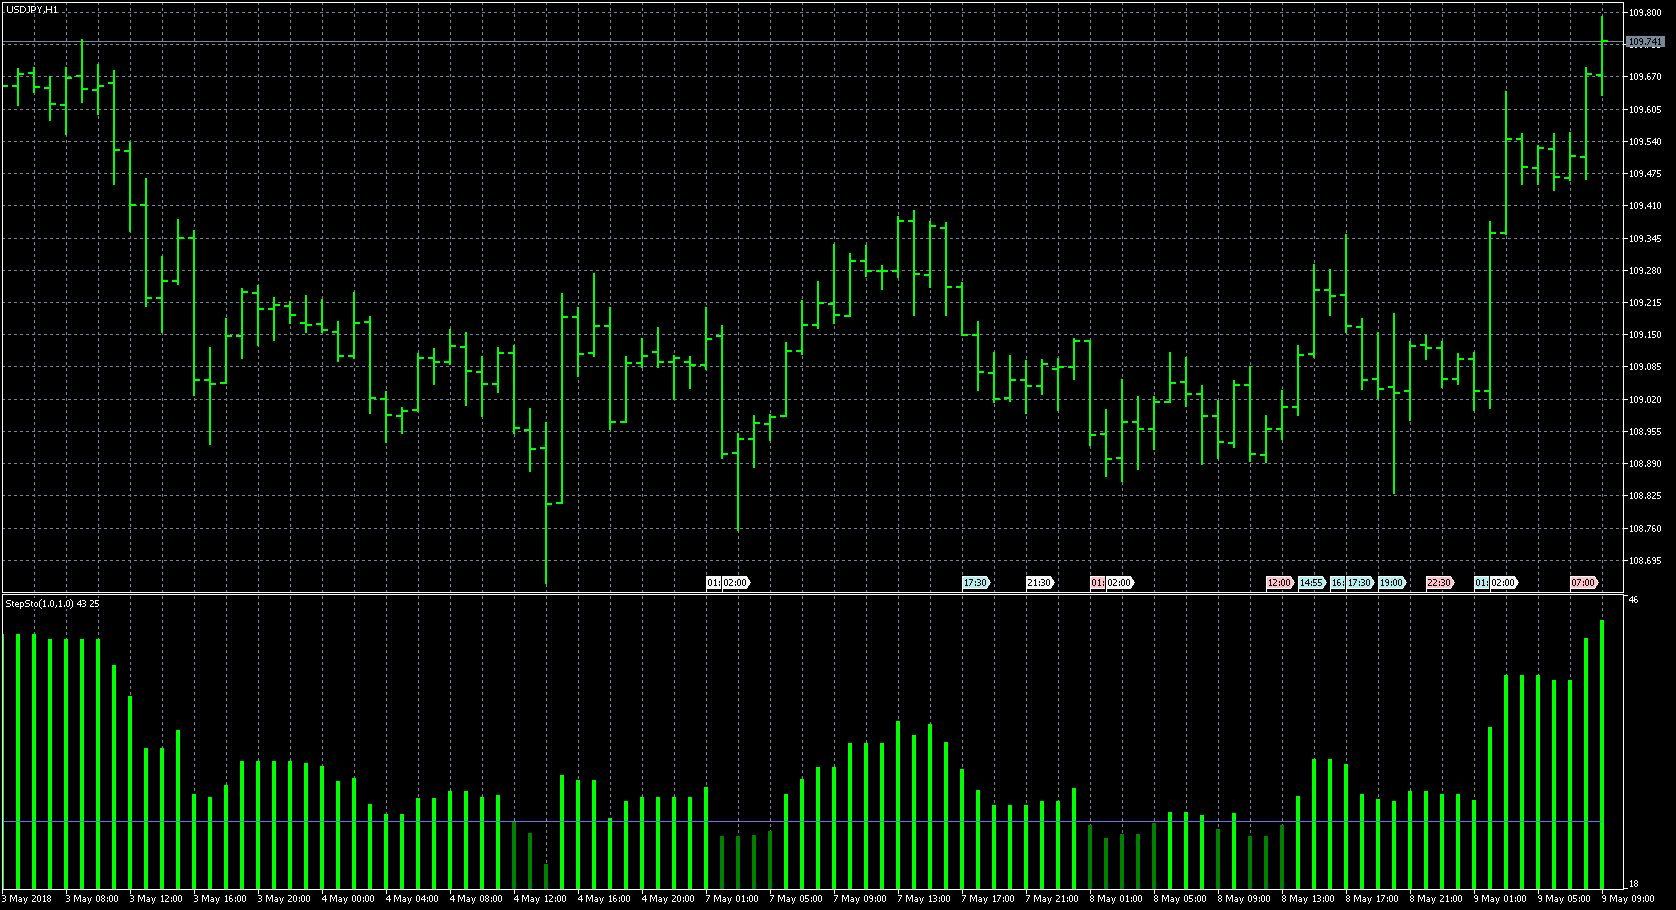Select the '4 May 00:00' time label
The image size is (1676, 910).
coord(348,899)
